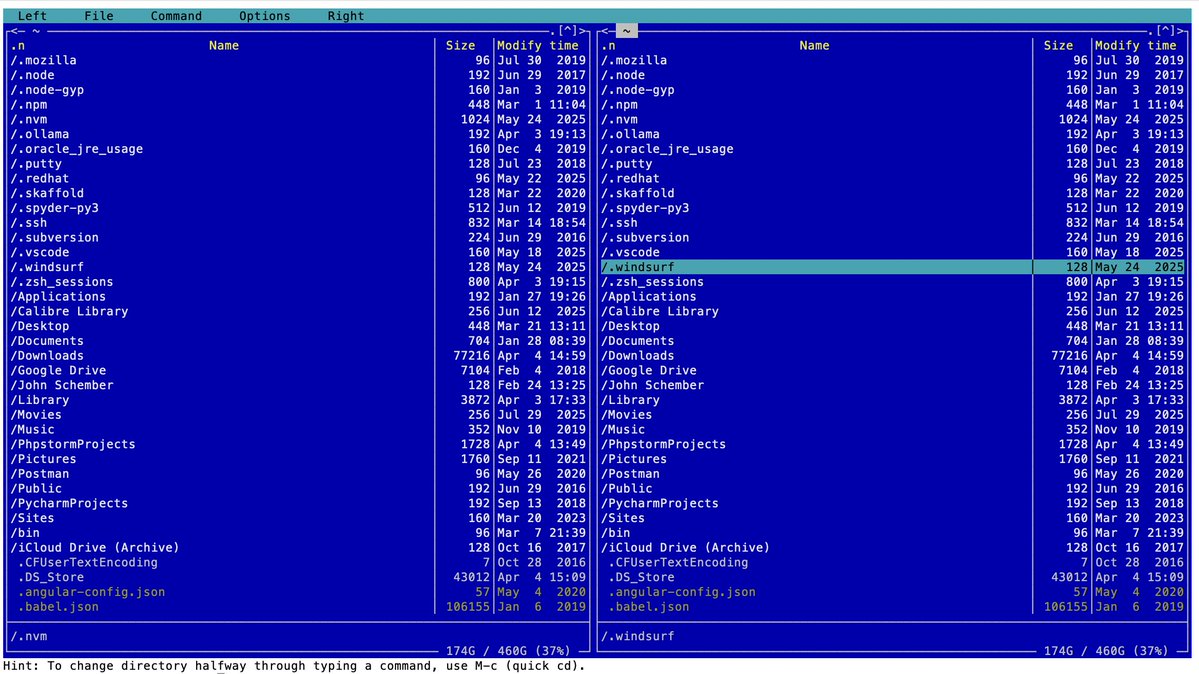
Task: Select /Downloads in the right panel
Action: (892, 356)
